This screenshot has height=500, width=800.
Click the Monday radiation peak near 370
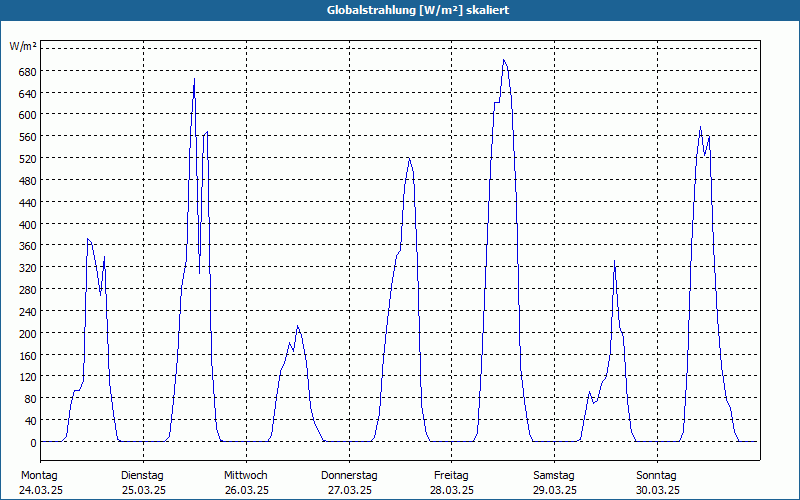pyautogui.click(x=88, y=239)
